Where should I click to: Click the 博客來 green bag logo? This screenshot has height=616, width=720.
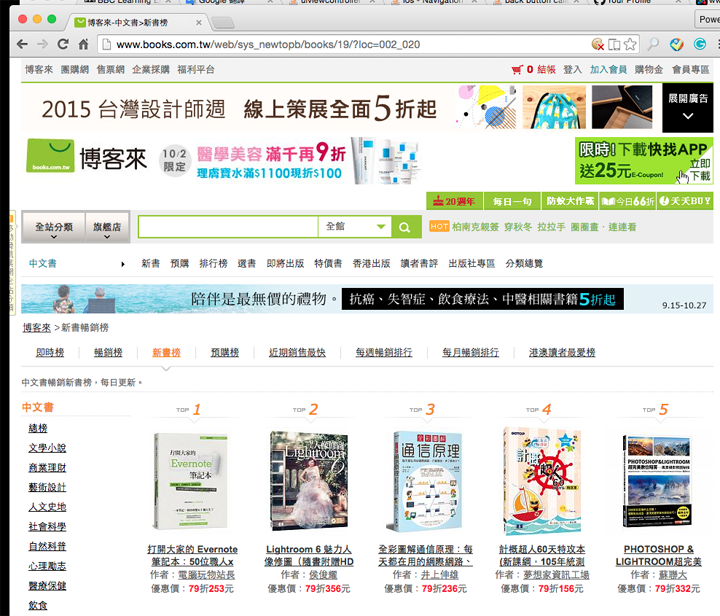pos(50,156)
